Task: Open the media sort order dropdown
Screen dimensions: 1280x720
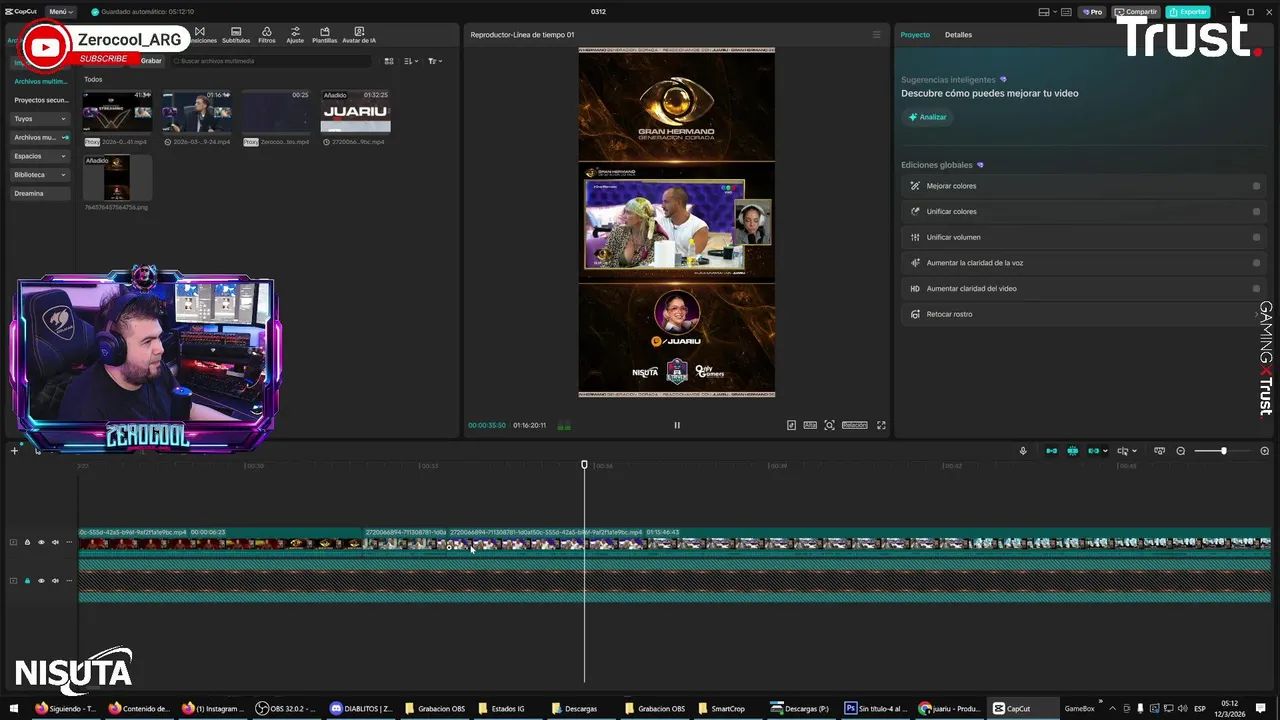Action: pos(411,61)
